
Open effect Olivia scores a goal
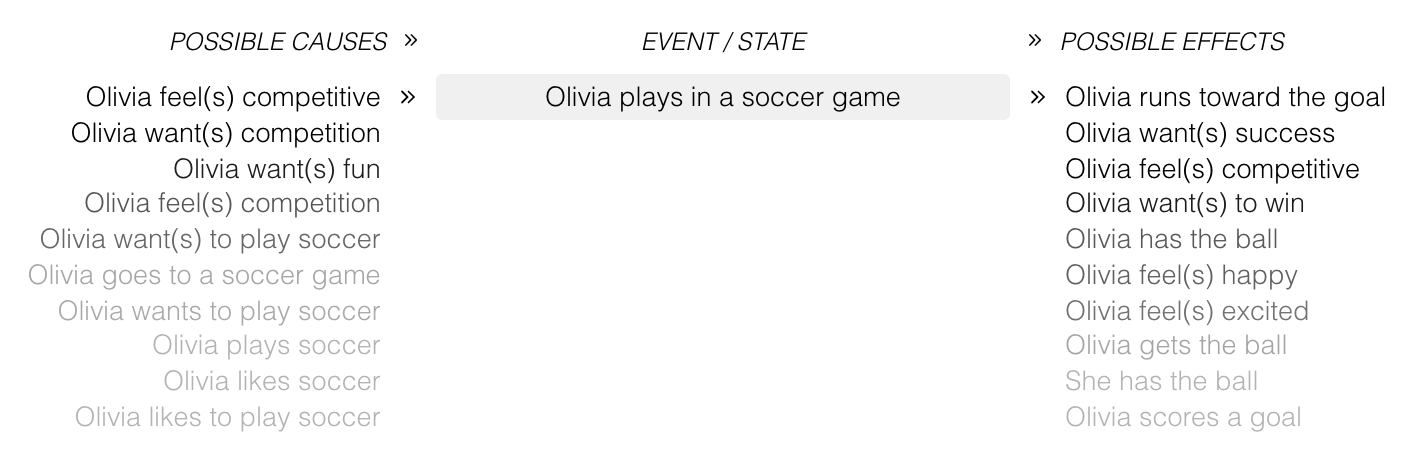tap(1183, 417)
